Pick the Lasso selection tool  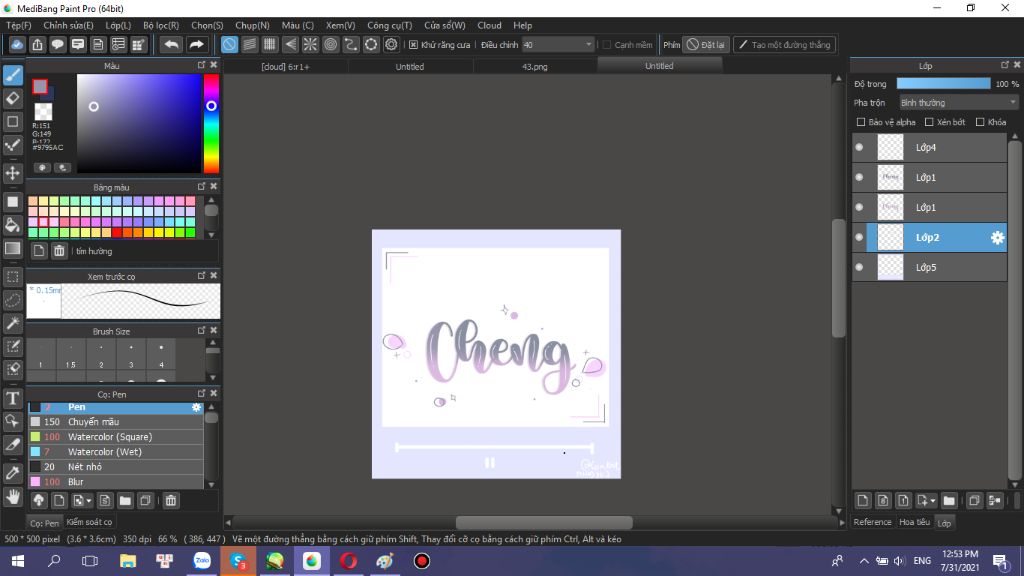coord(13,300)
